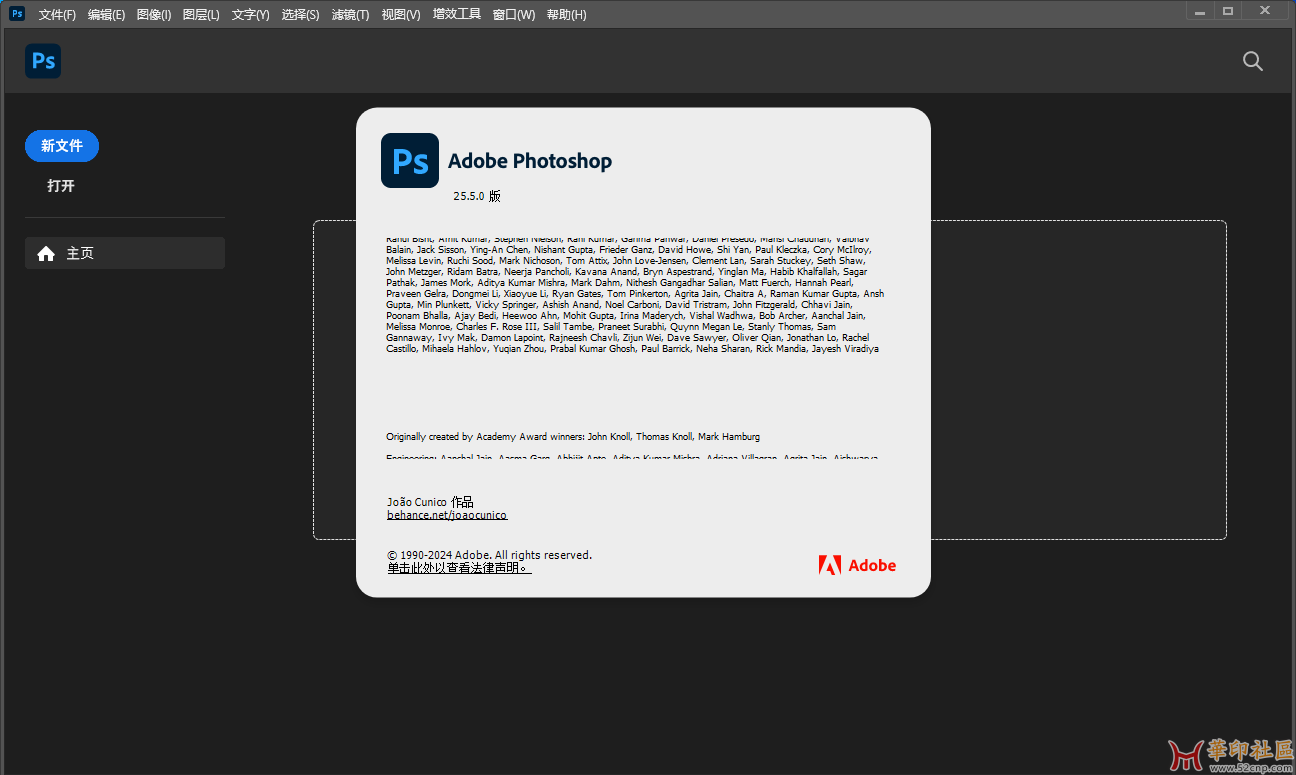Screen dimensions: 1296x775
Task: Click the Photoshop icon in title bar
Action: [x=17, y=14]
